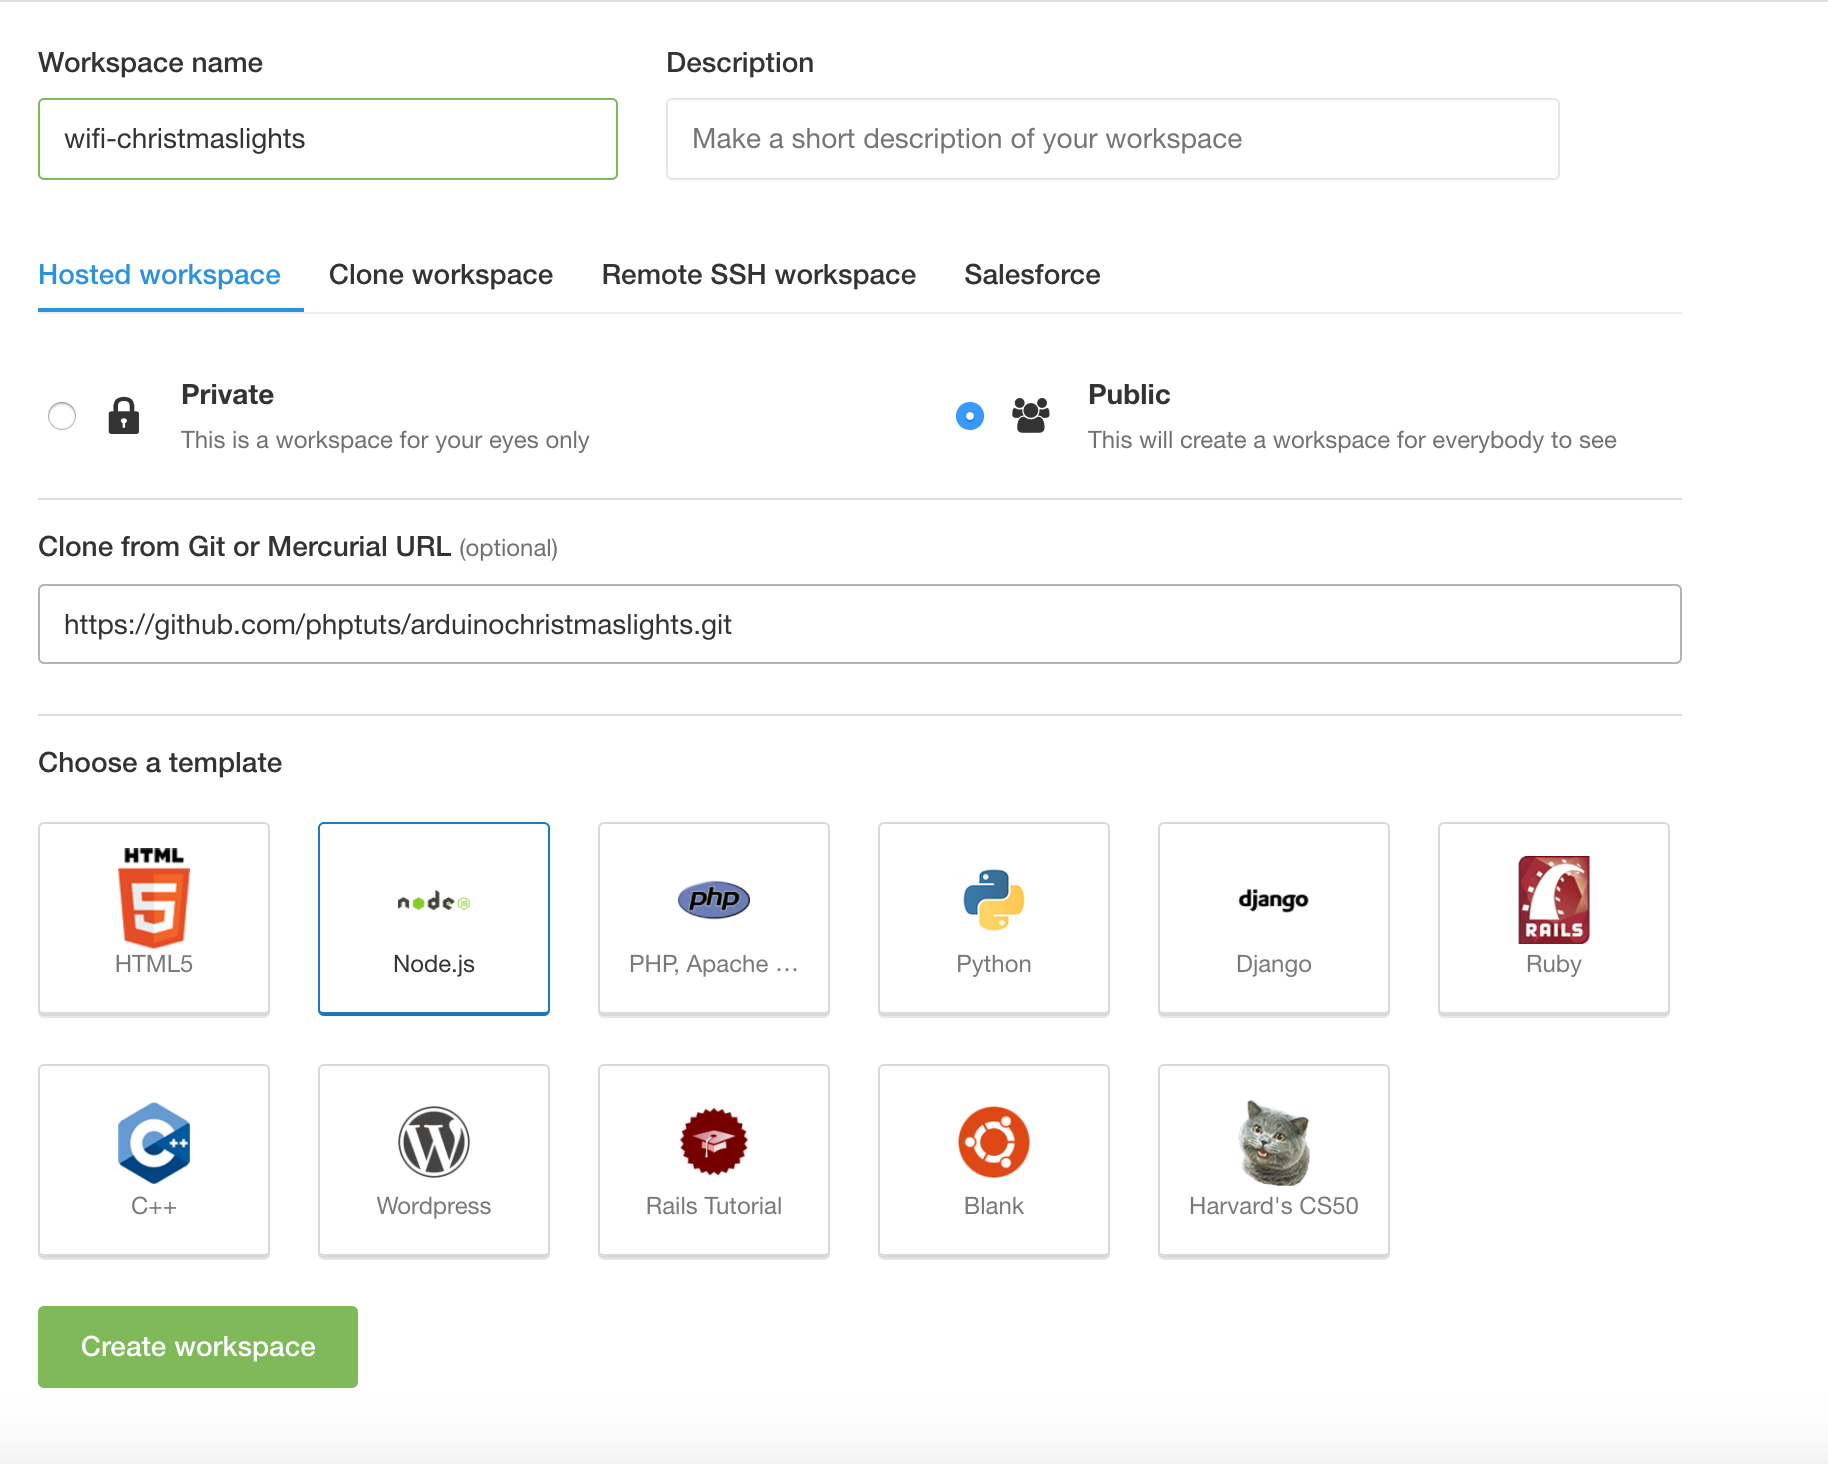Select the Private radio button
The height and width of the screenshot is (1464, 1828).
(62, 415)
